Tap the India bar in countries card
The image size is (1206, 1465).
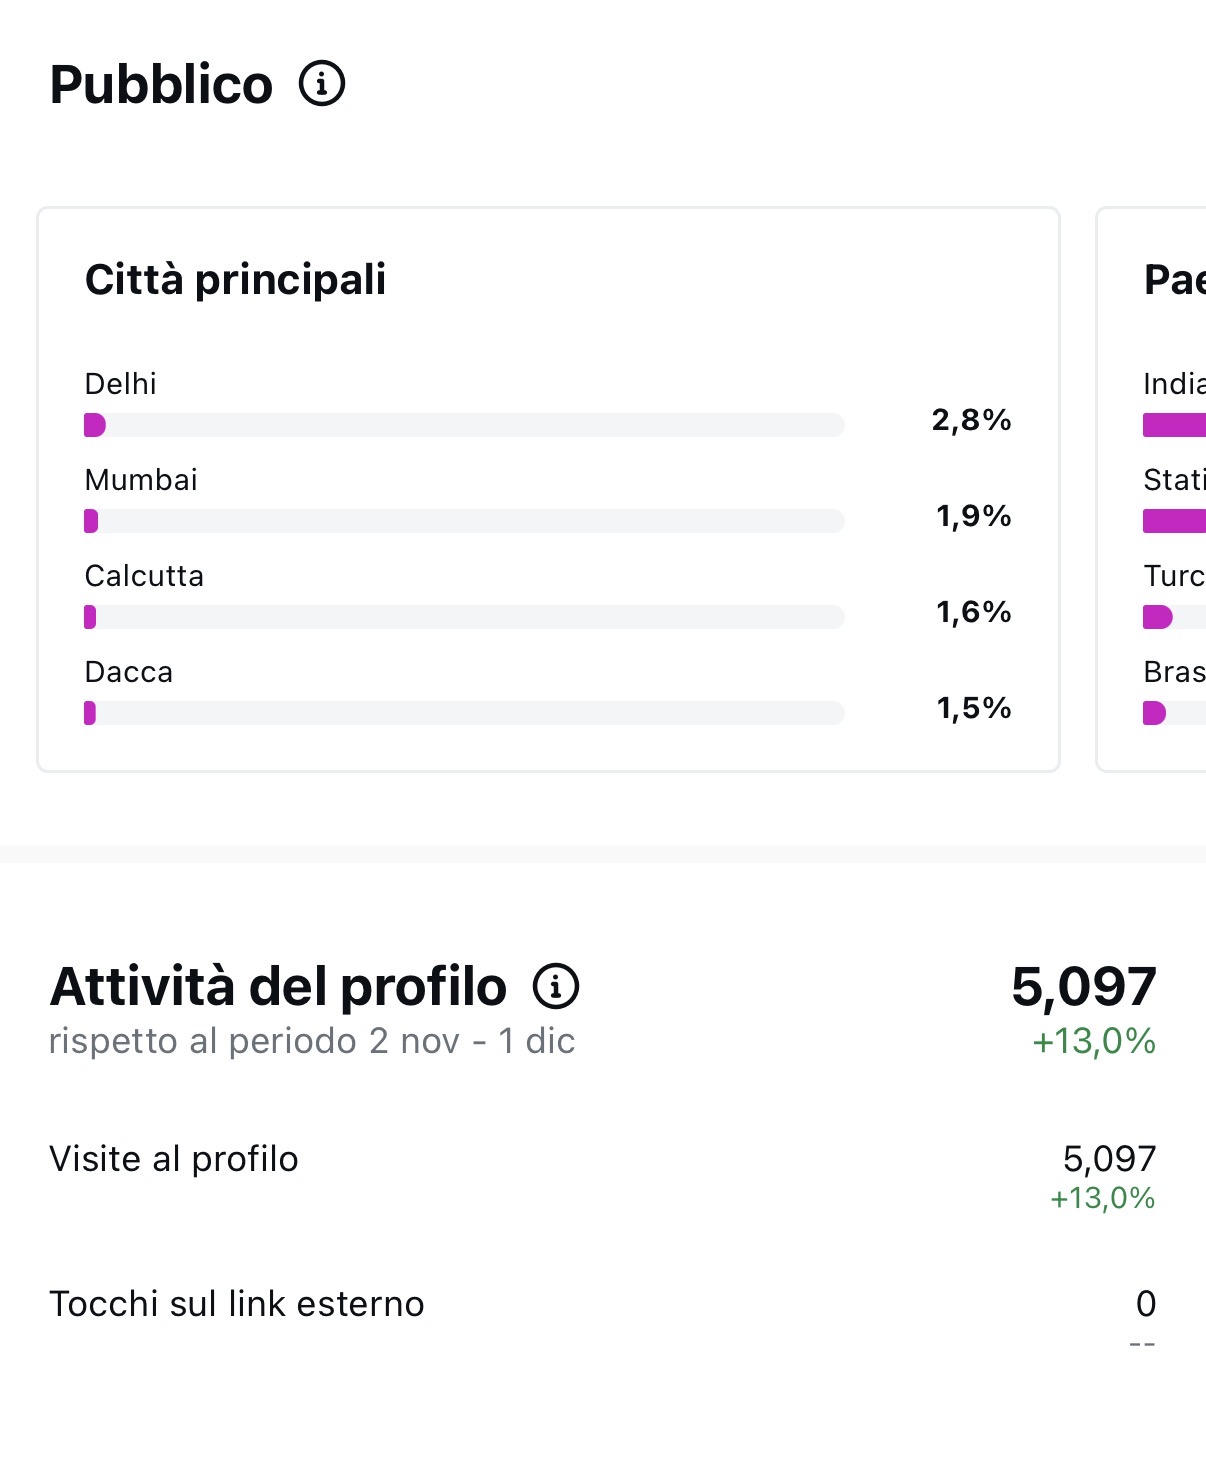point(1174,425)
